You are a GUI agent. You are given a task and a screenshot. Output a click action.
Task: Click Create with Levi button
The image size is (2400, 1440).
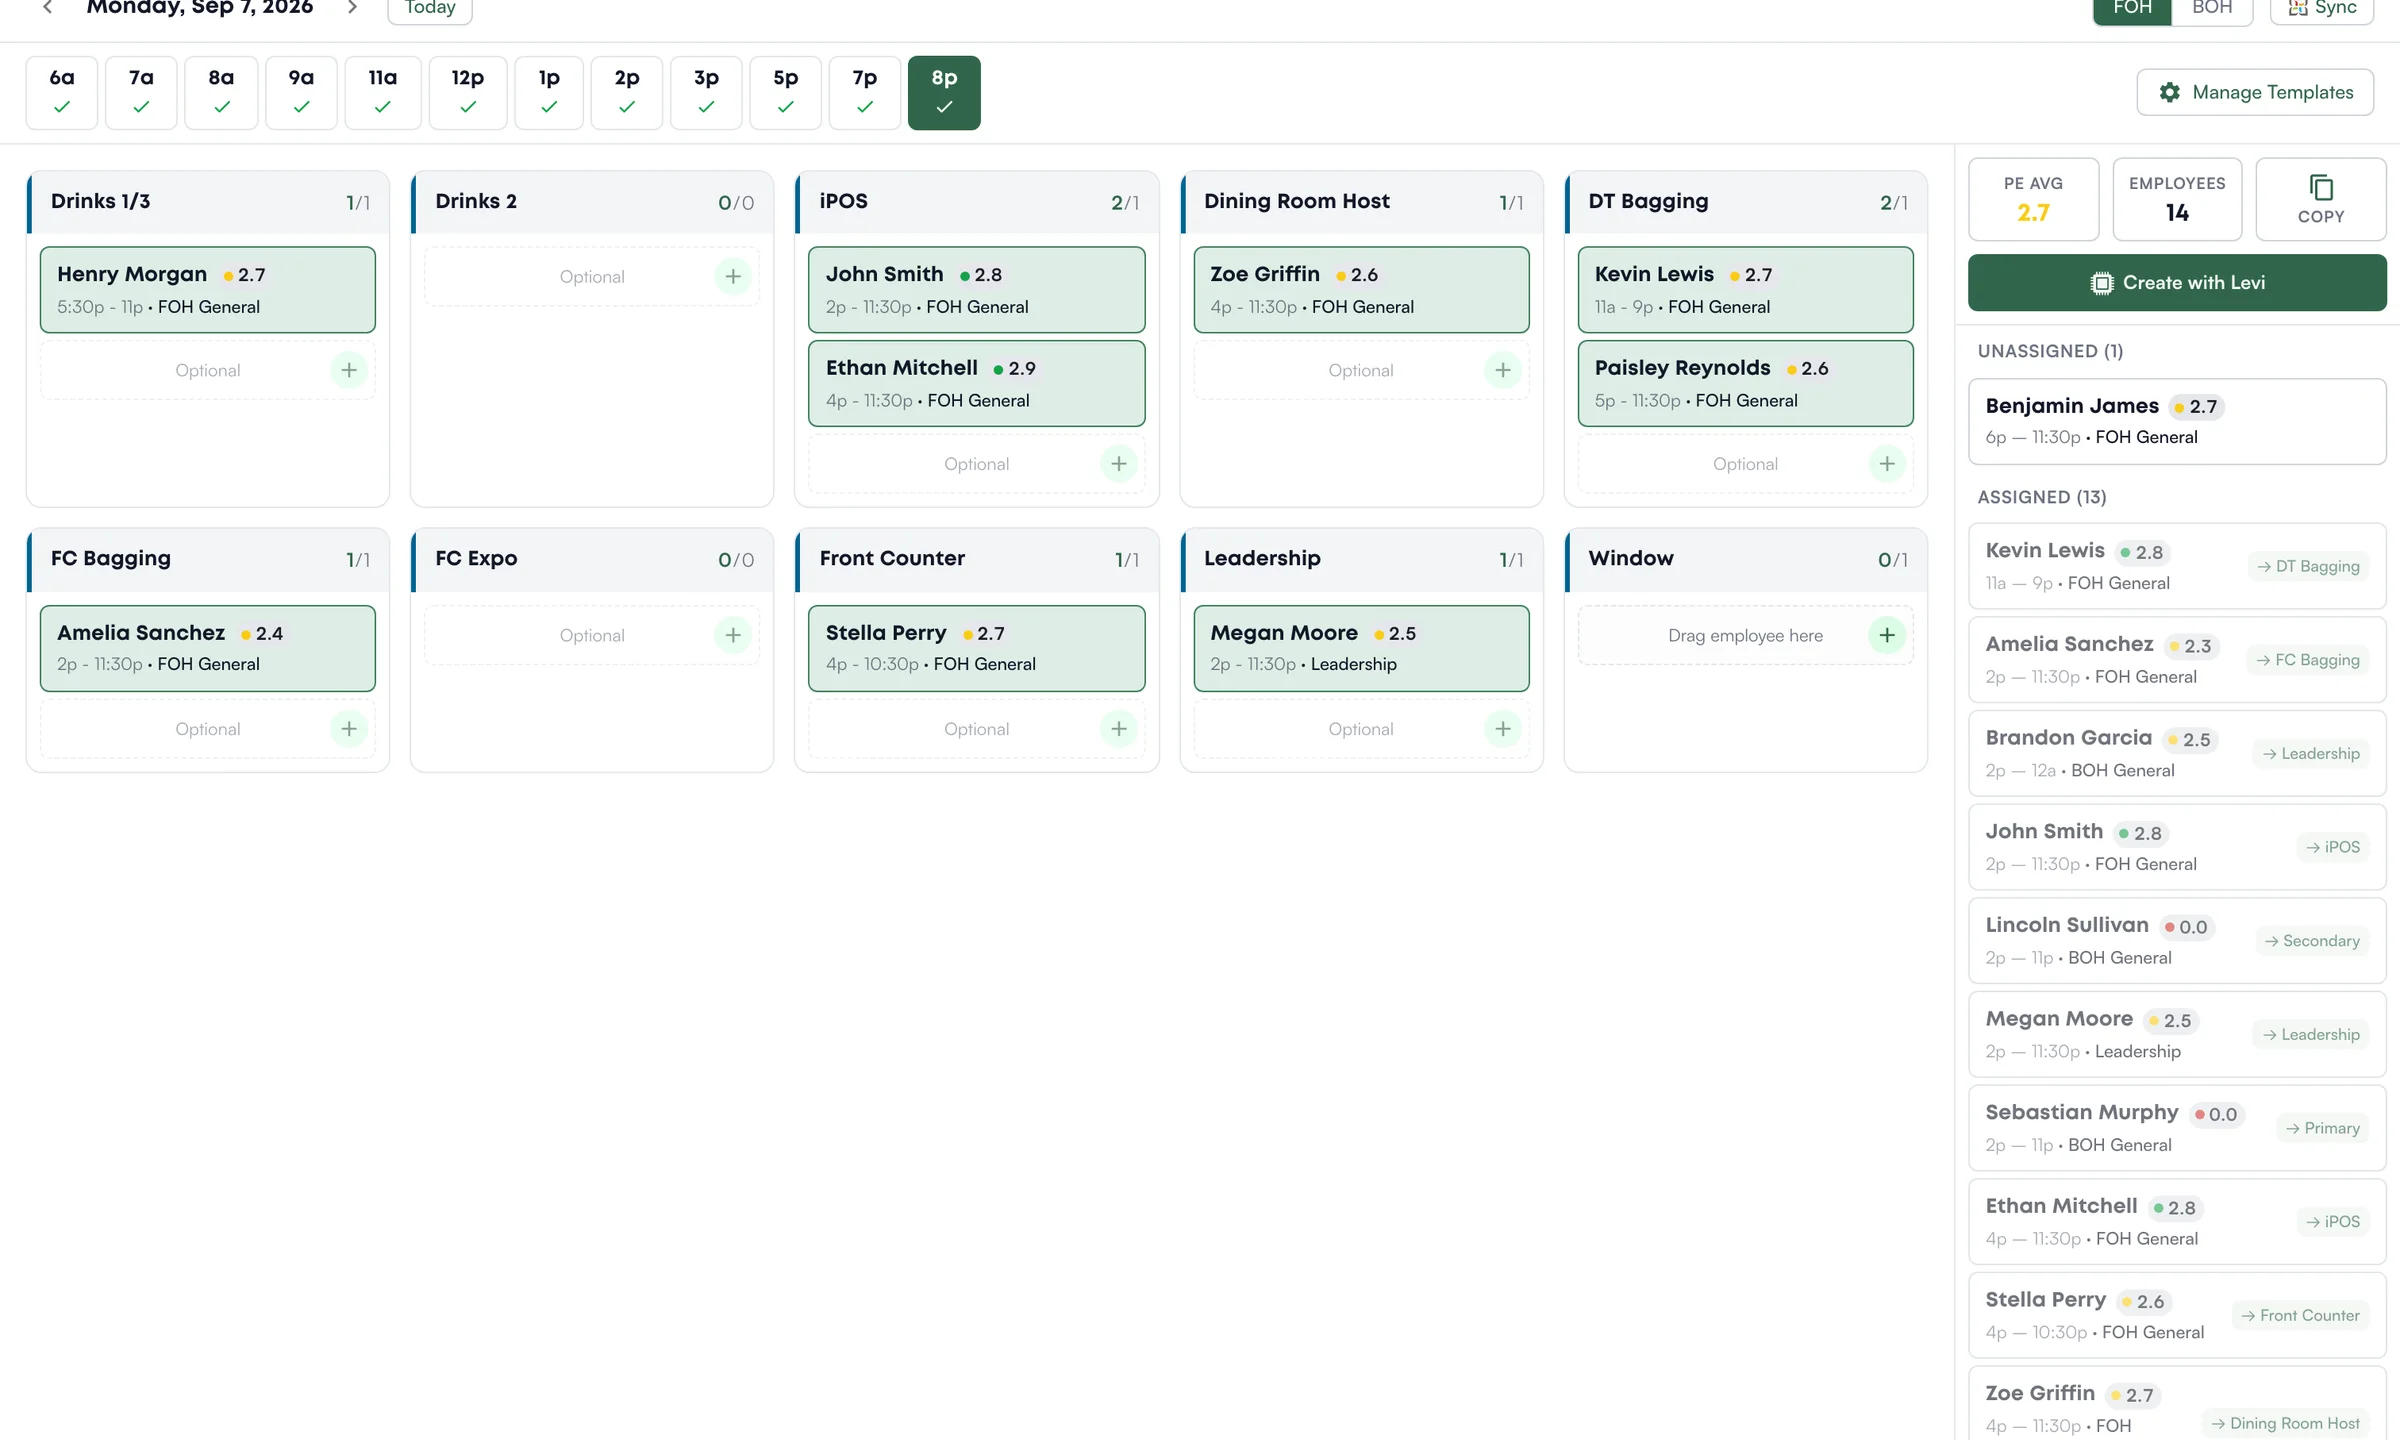[2177, 283]
